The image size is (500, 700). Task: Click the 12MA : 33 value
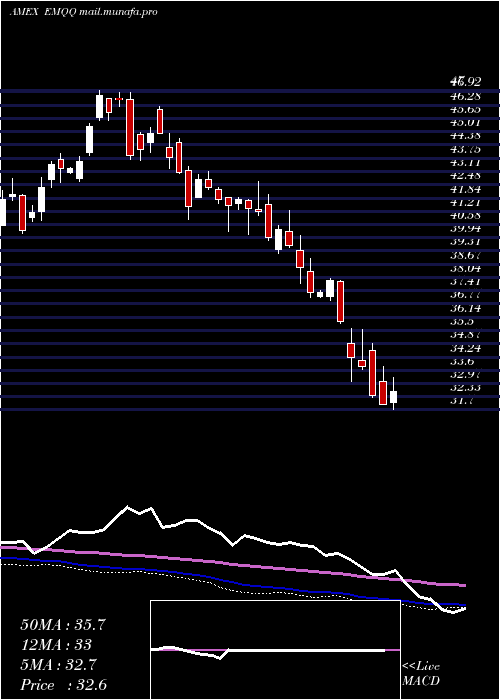coord(56,645)
